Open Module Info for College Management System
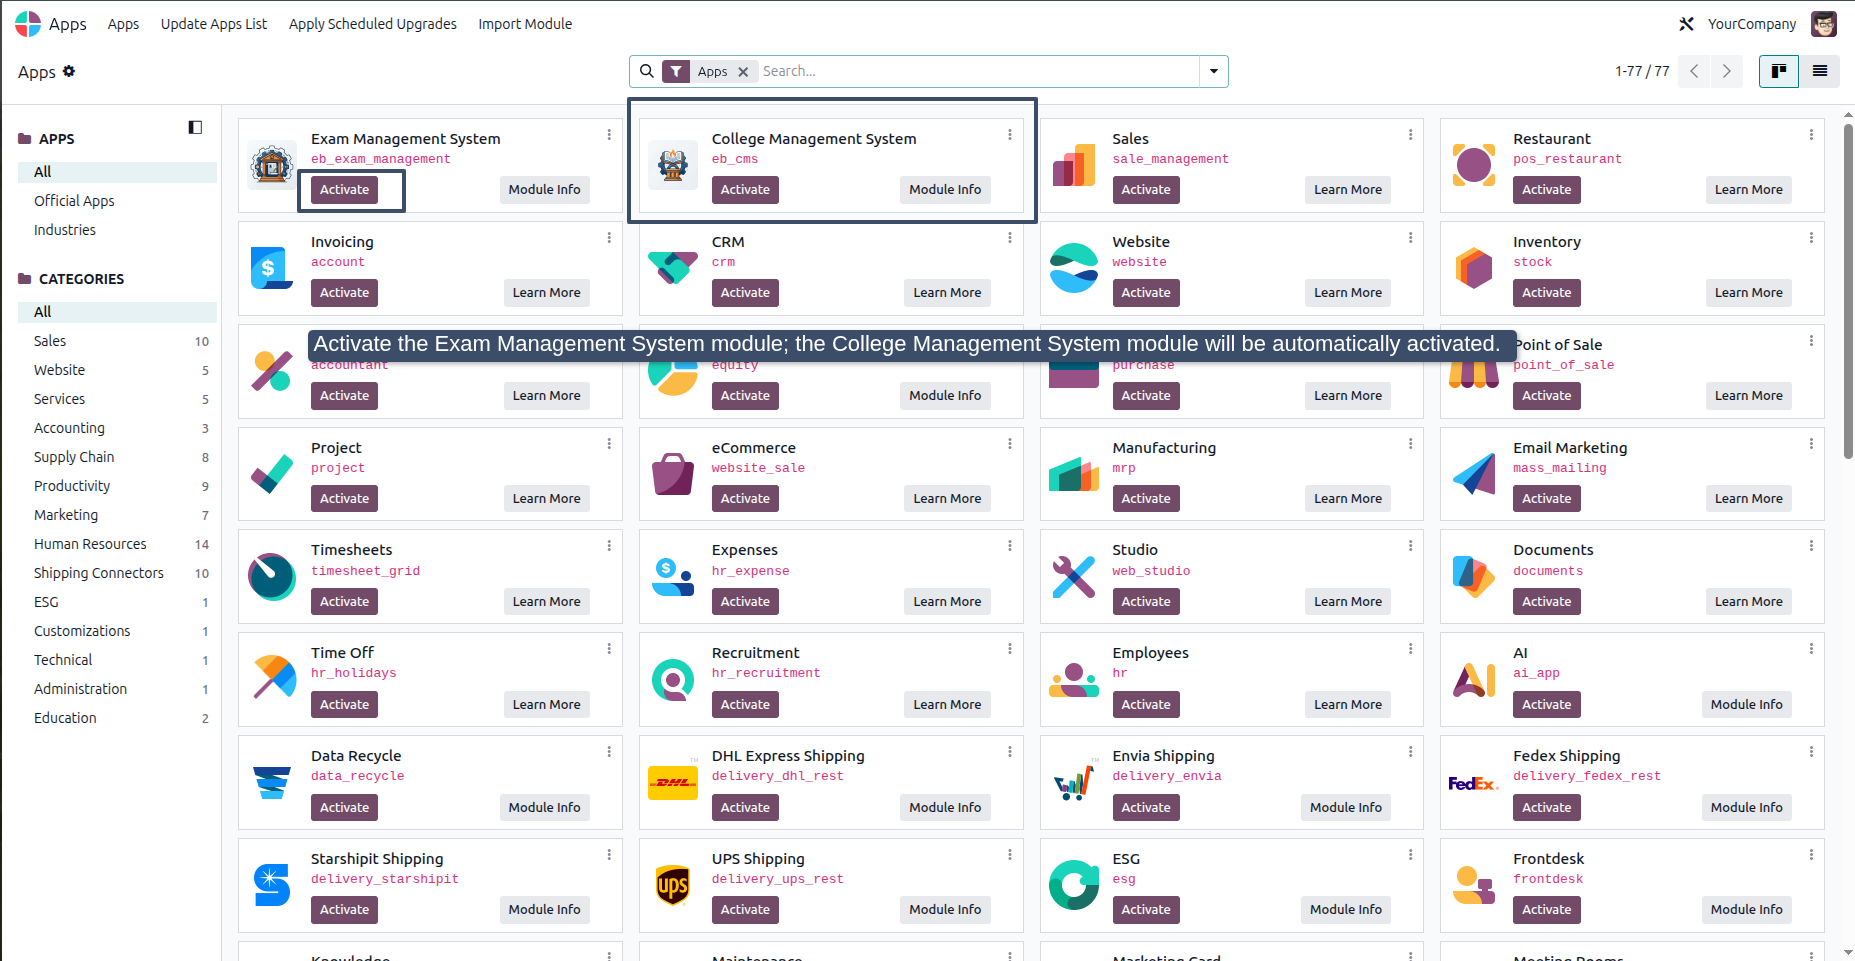1855x961 pixels. pyautogui.click(x=945, y=190)
